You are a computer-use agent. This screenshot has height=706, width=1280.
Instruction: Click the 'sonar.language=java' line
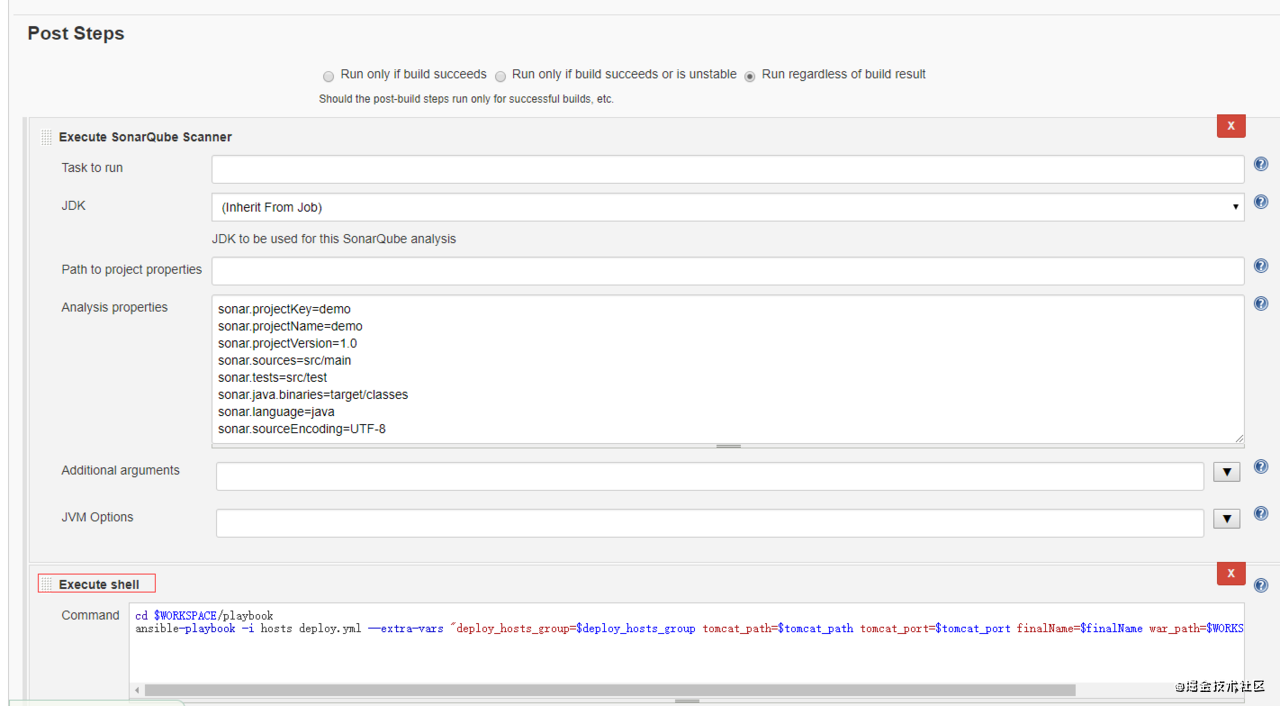(276, 412)
